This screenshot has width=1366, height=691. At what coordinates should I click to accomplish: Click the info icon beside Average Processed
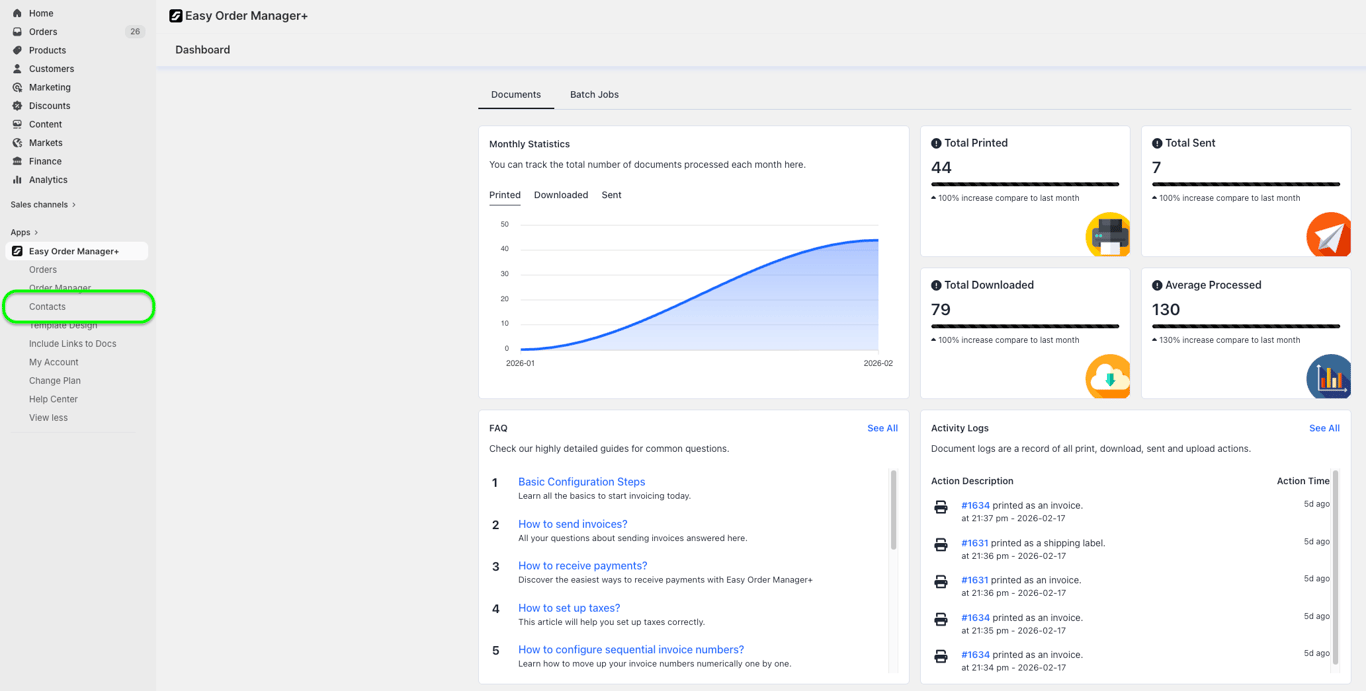1157,285
